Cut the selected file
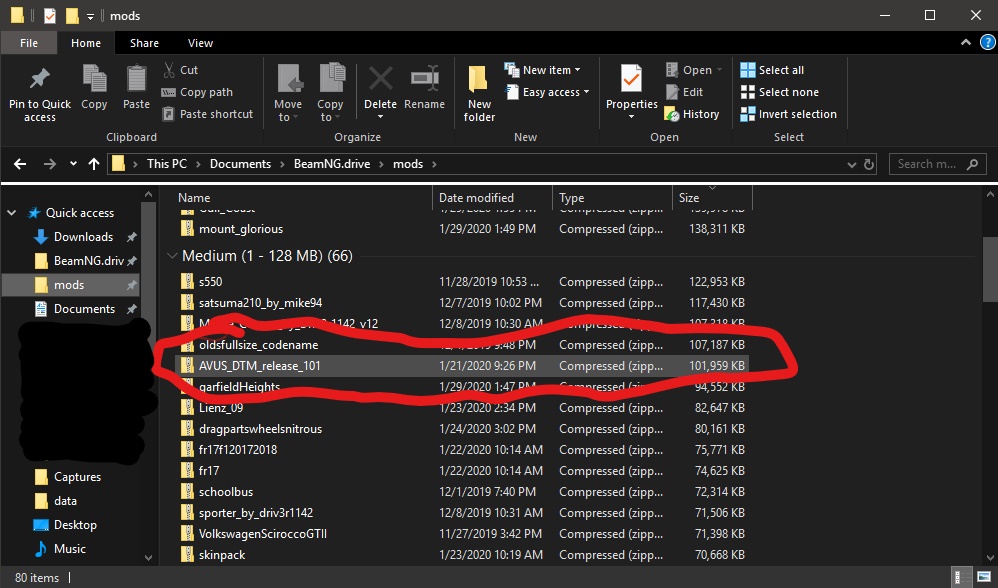This screenshot has width=998, height=588. [180, 70]
